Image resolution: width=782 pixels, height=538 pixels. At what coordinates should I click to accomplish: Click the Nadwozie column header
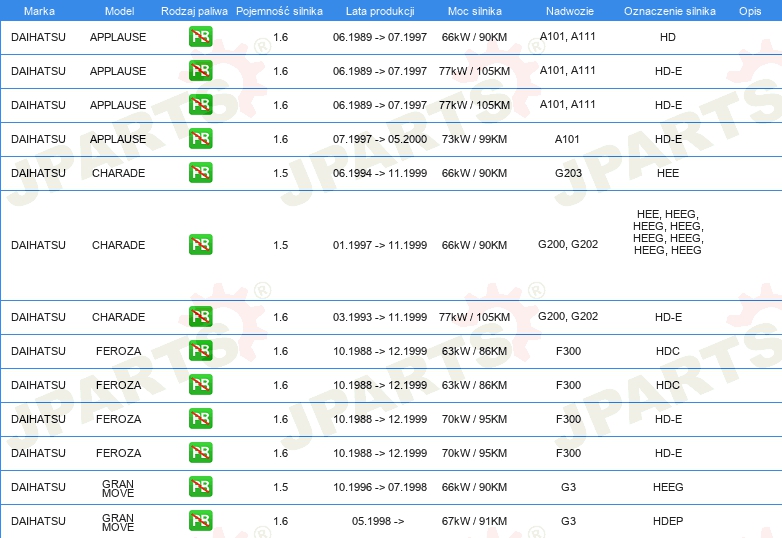click(x=570, y=11)
